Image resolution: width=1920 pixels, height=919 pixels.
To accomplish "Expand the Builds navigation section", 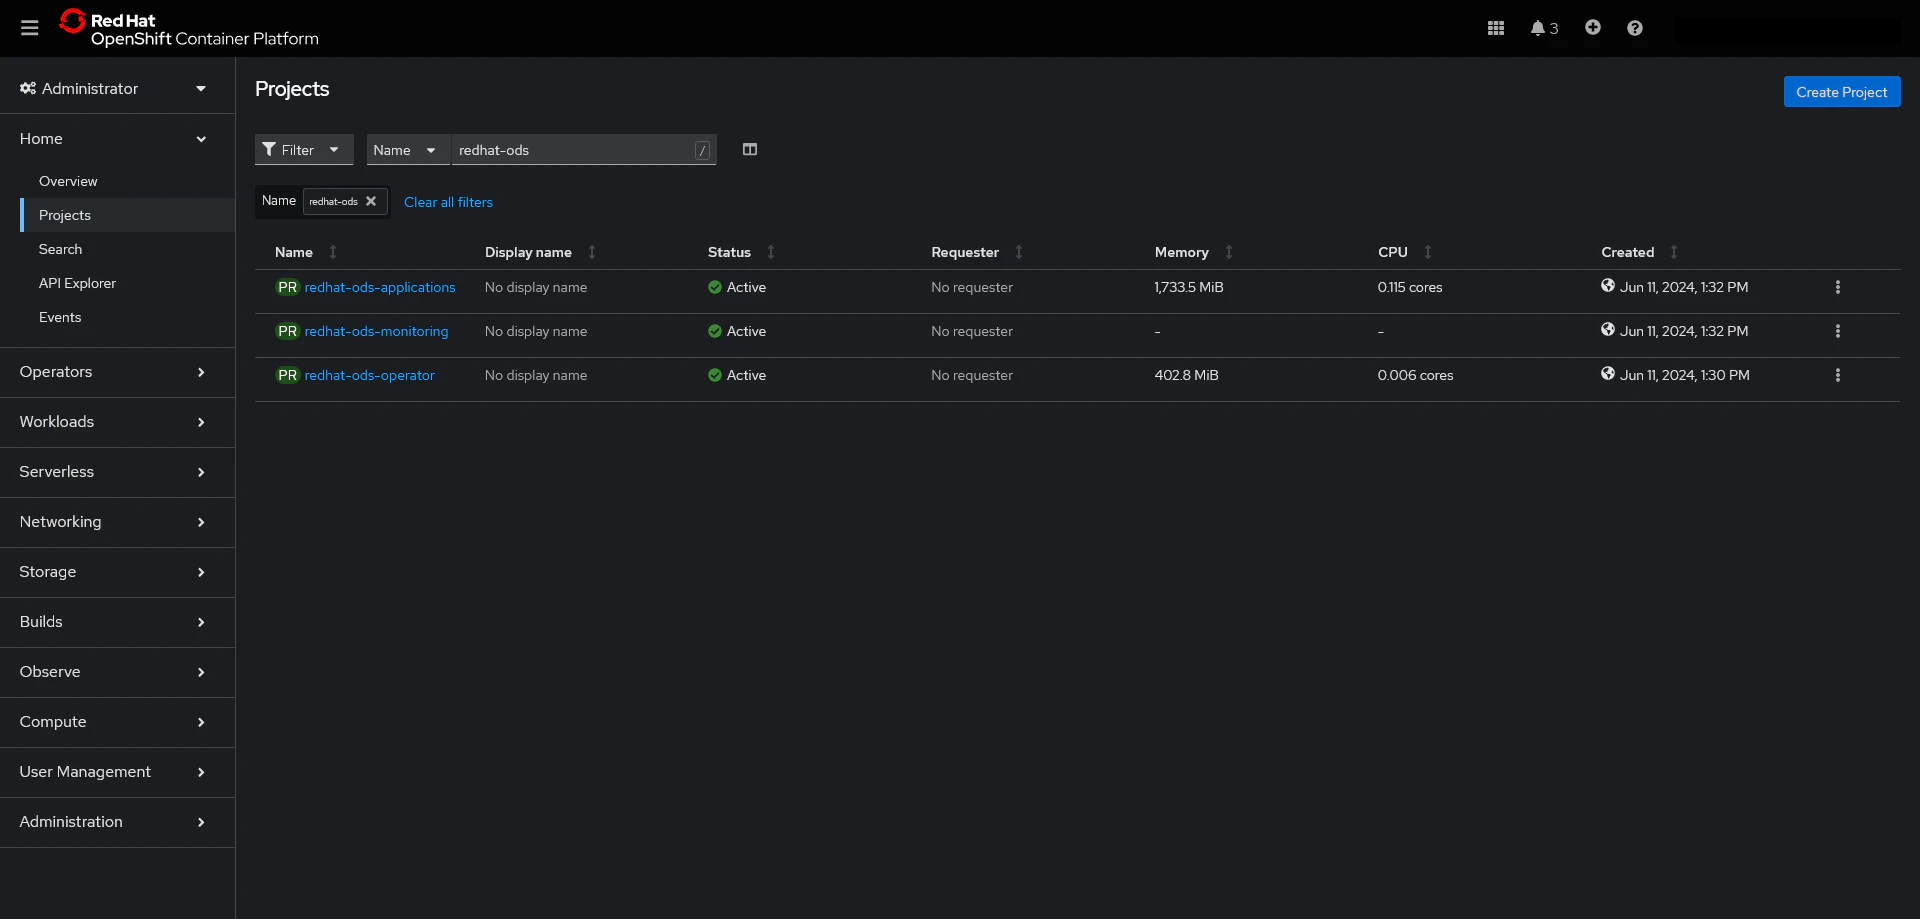I will coord(117,622).
